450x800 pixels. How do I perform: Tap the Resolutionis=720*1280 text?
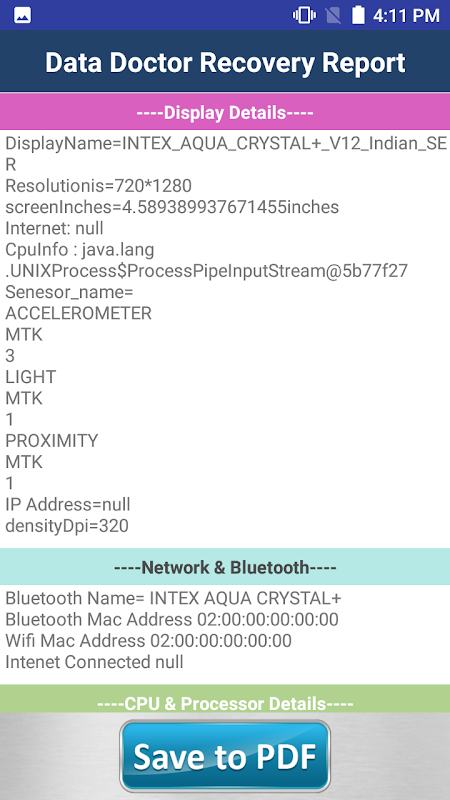click(x=98, y=186)
